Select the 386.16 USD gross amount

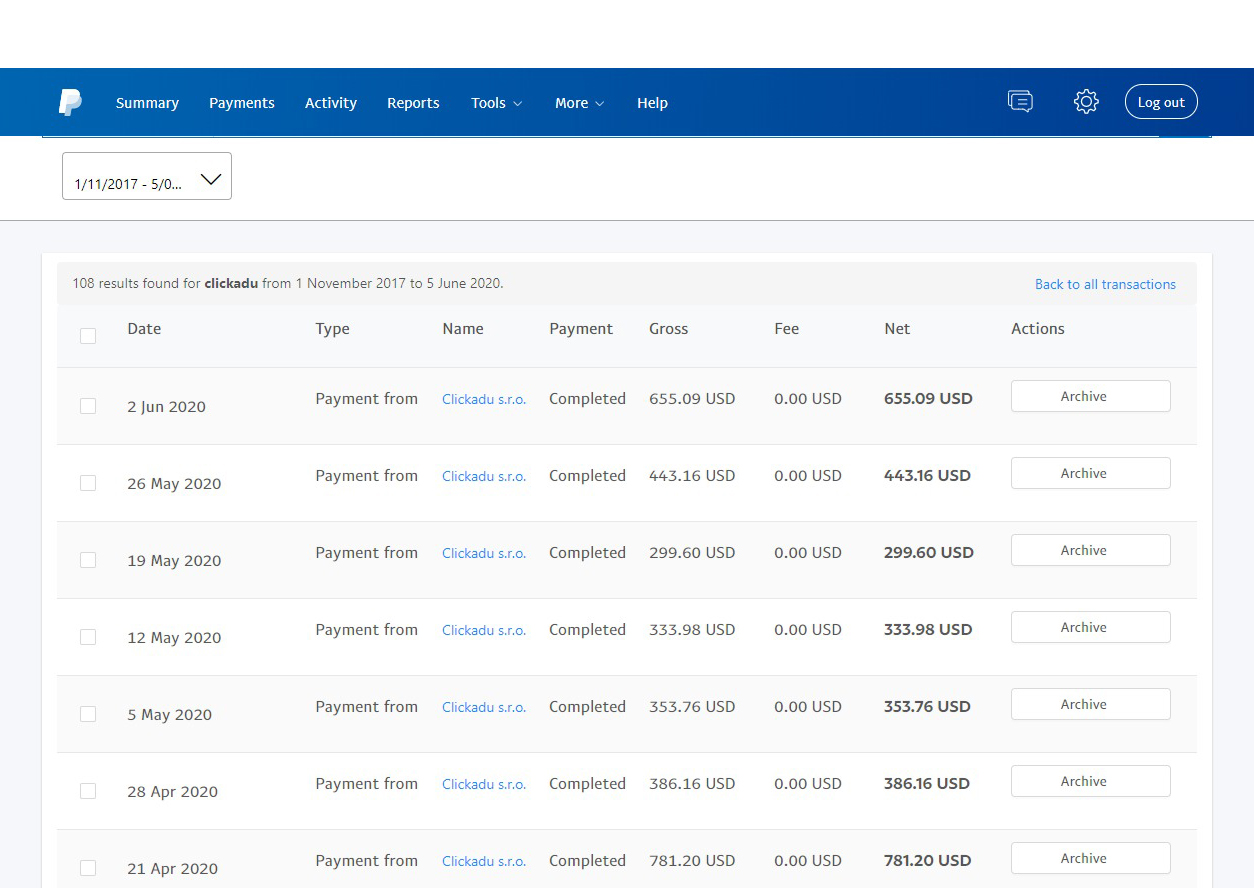pos(692,784)
